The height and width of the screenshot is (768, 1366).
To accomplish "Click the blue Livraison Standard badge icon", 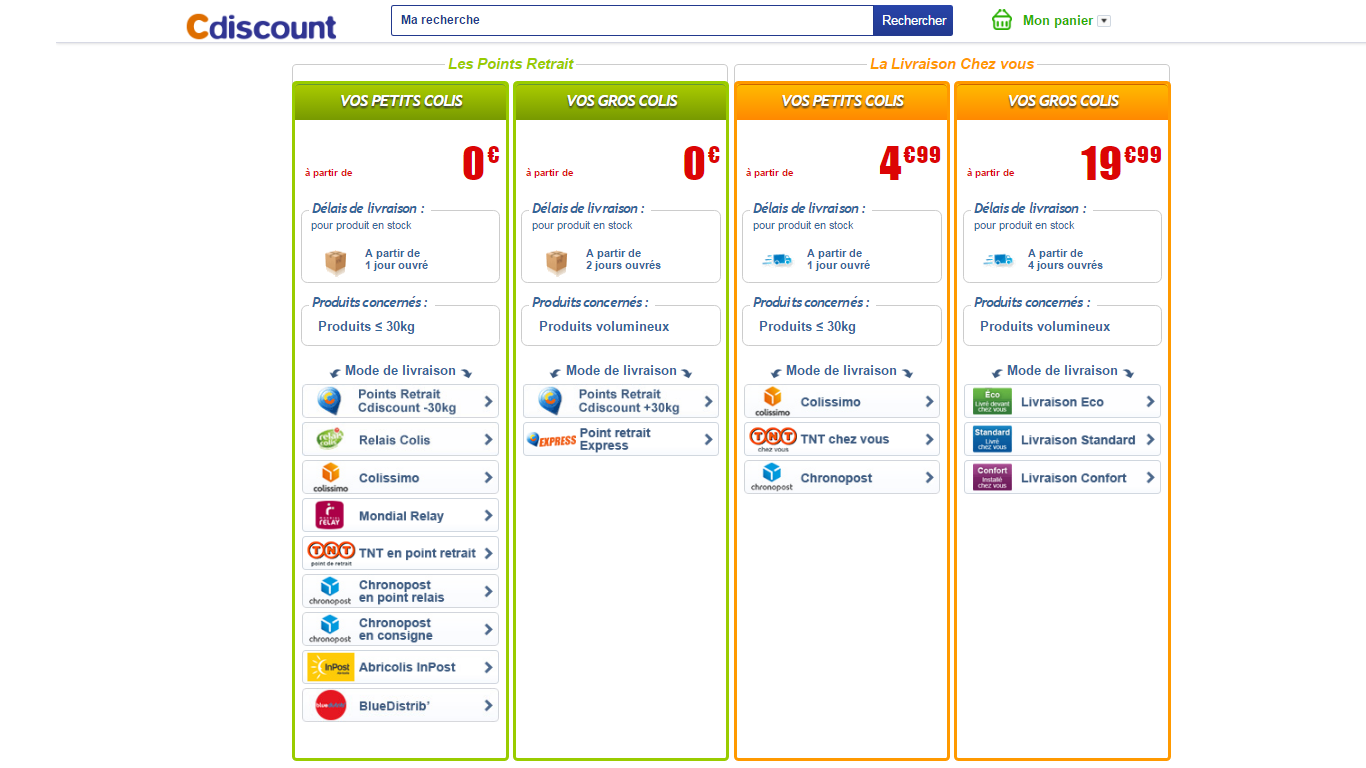I will click(x=992, y=439).
